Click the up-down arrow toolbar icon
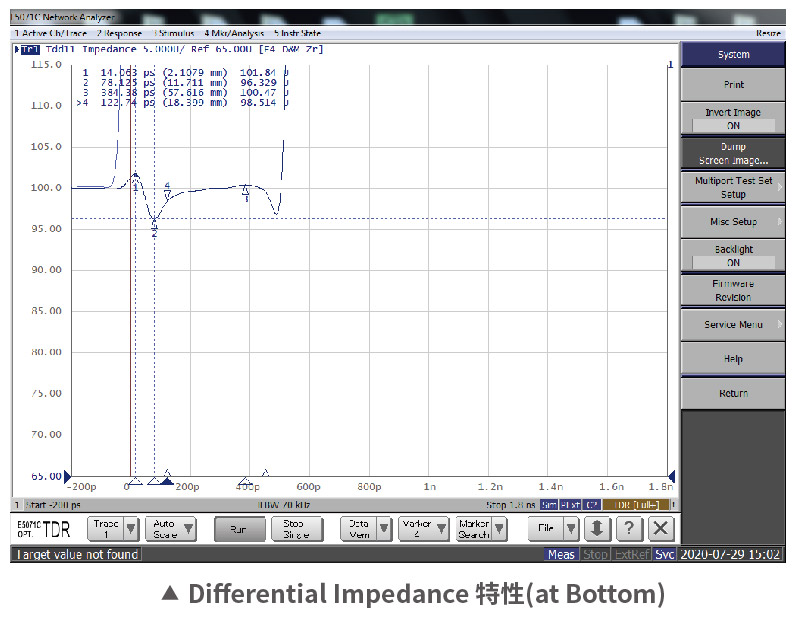Screen dimensions: 798x626 [x=597, y=528]
